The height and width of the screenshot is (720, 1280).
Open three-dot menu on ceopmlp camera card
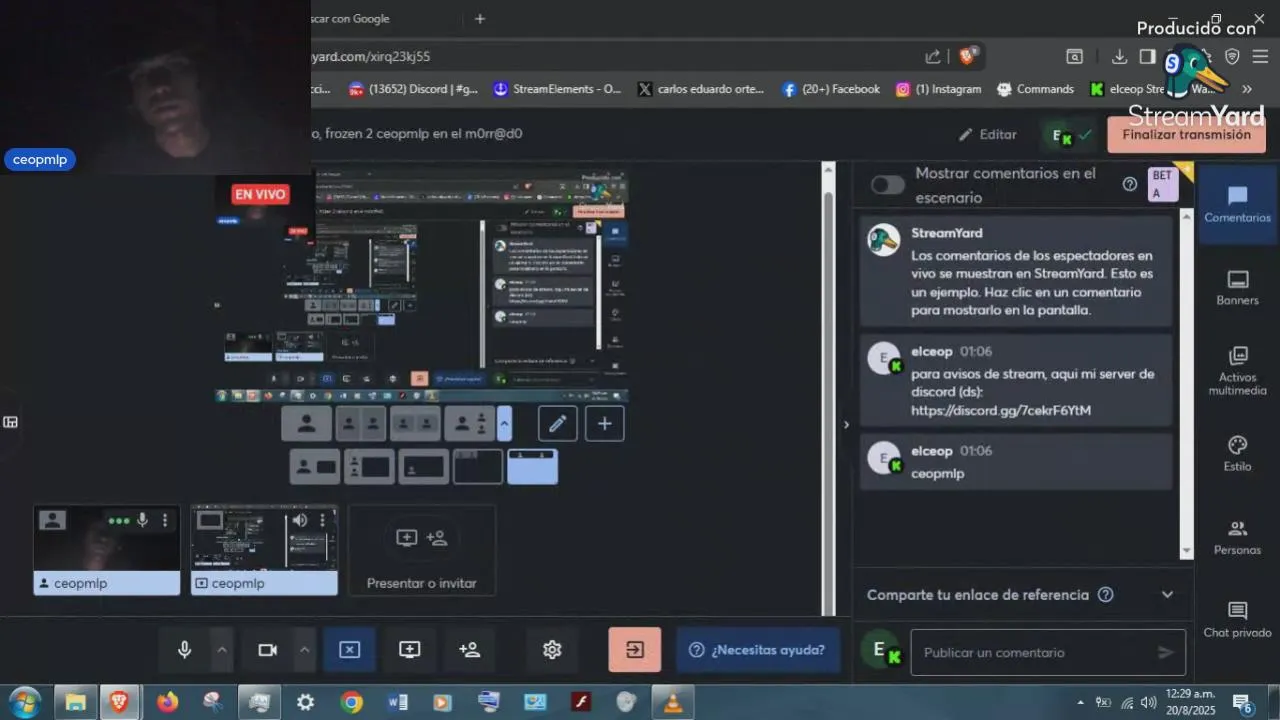(x=166, y=520)
